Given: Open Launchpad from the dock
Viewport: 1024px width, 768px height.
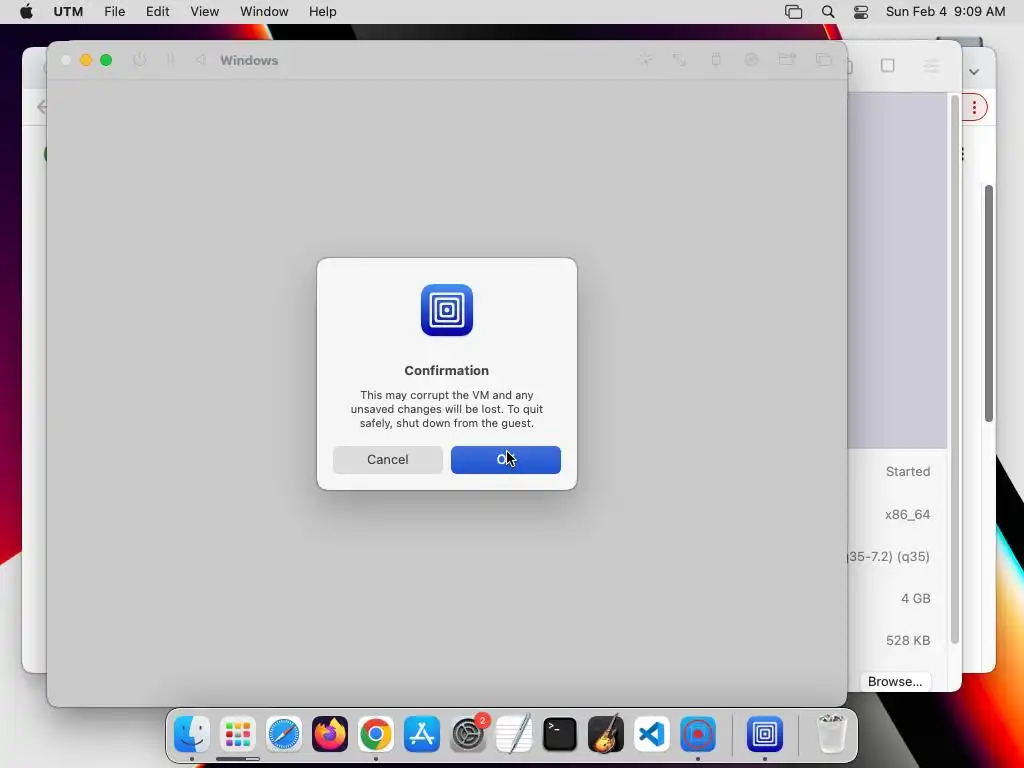Looking at the screenshot, I should [x=238, y=734].
